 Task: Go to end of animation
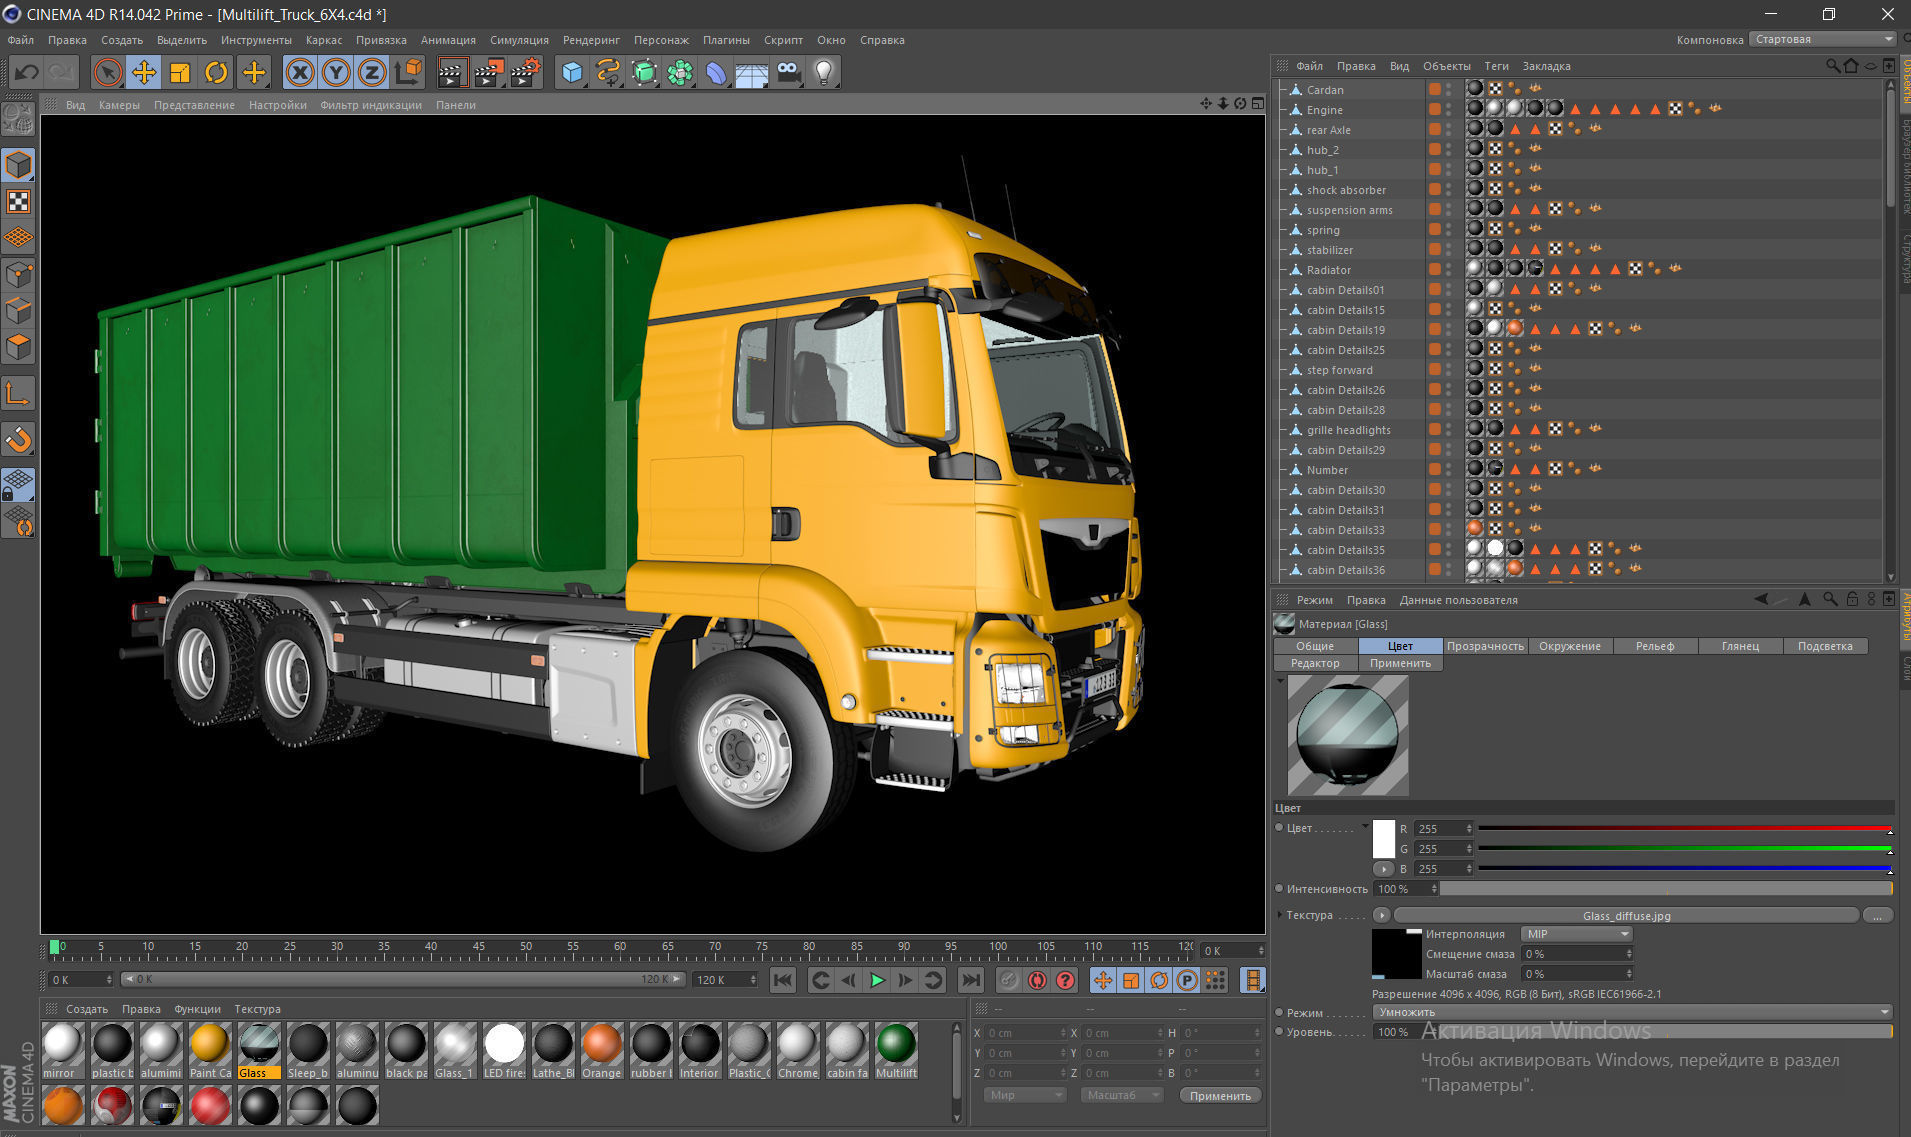click(x=970, y=980)
